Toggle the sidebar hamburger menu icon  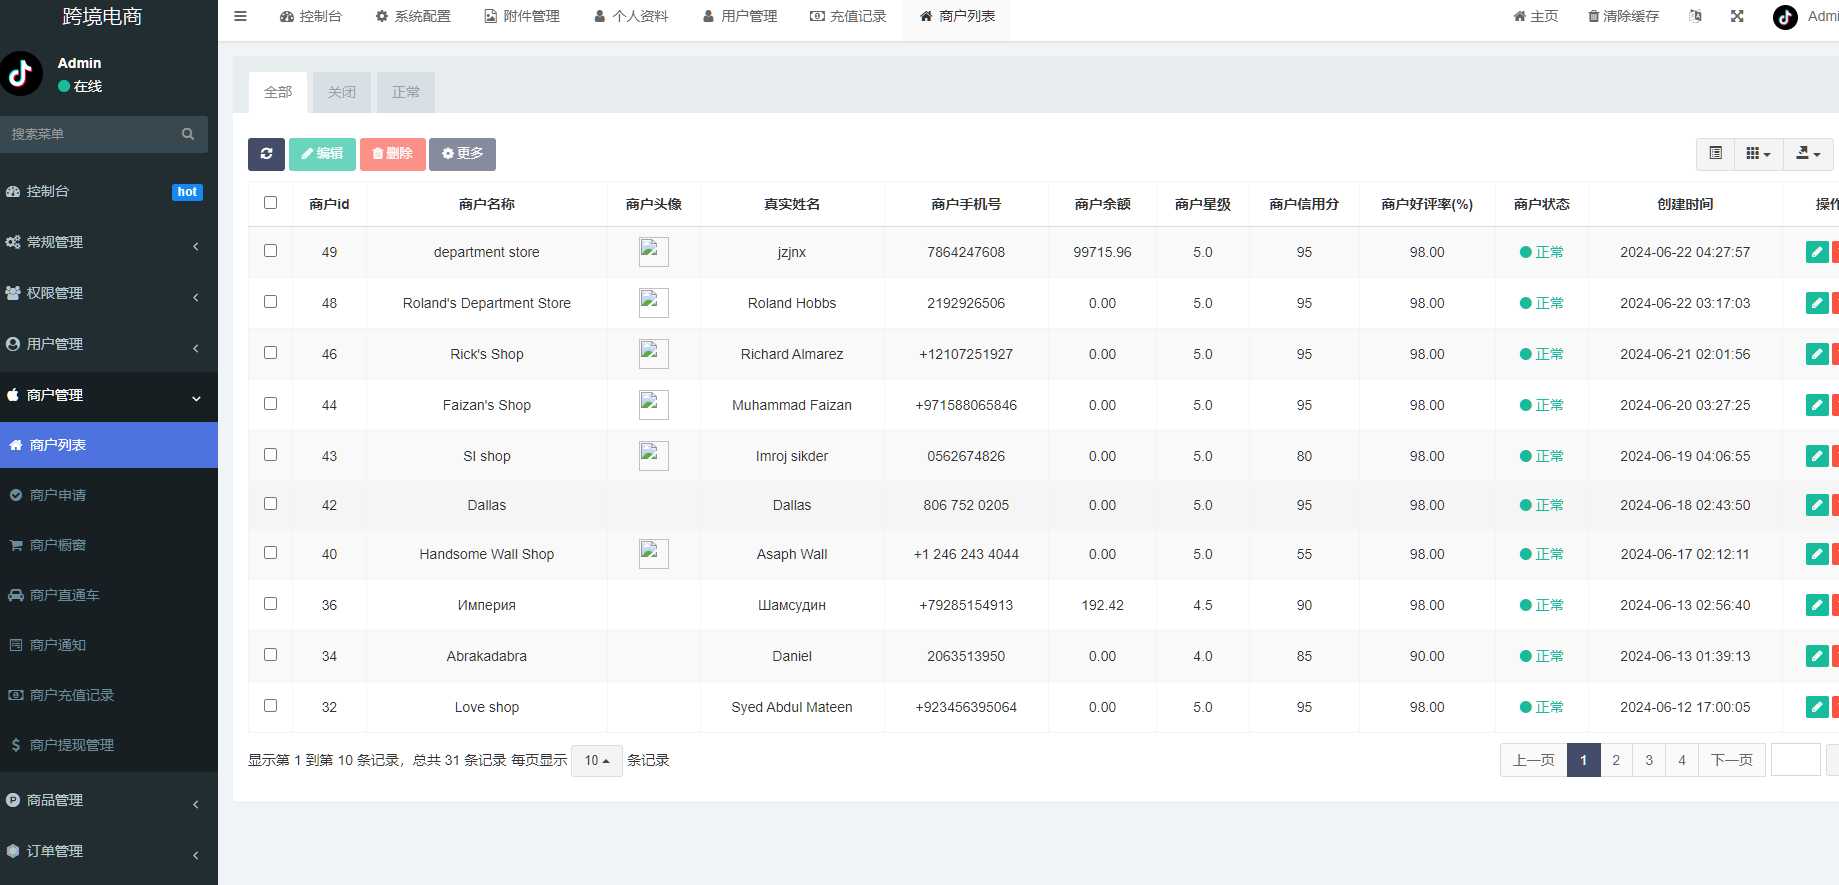click(x=240, y=16)
